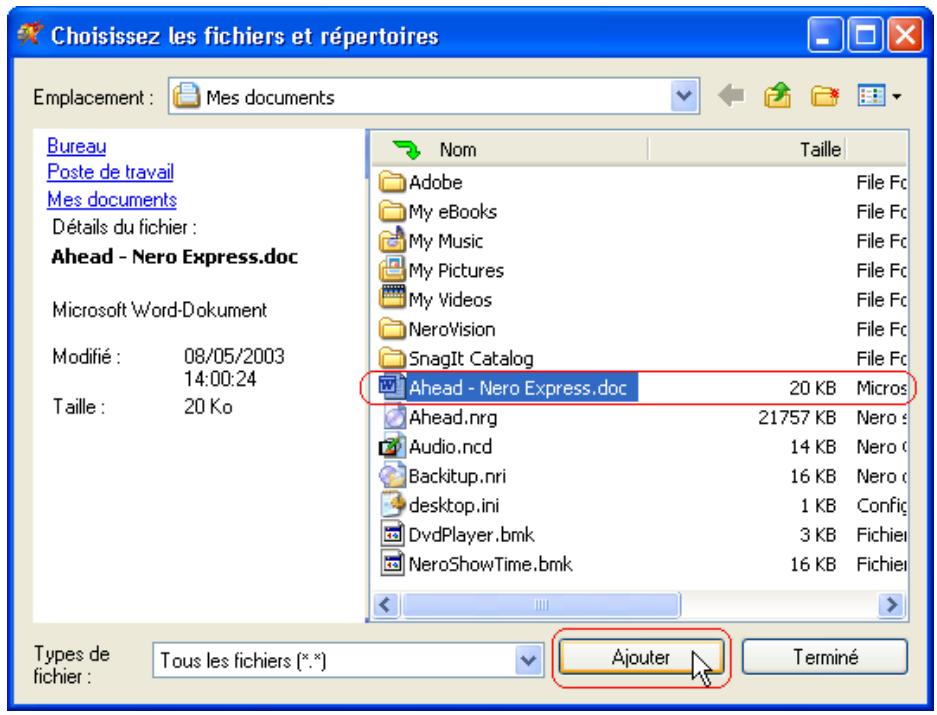Open the Mes documents link
The height and width of the screenshot is (715, 937).
tap(112, 199)
